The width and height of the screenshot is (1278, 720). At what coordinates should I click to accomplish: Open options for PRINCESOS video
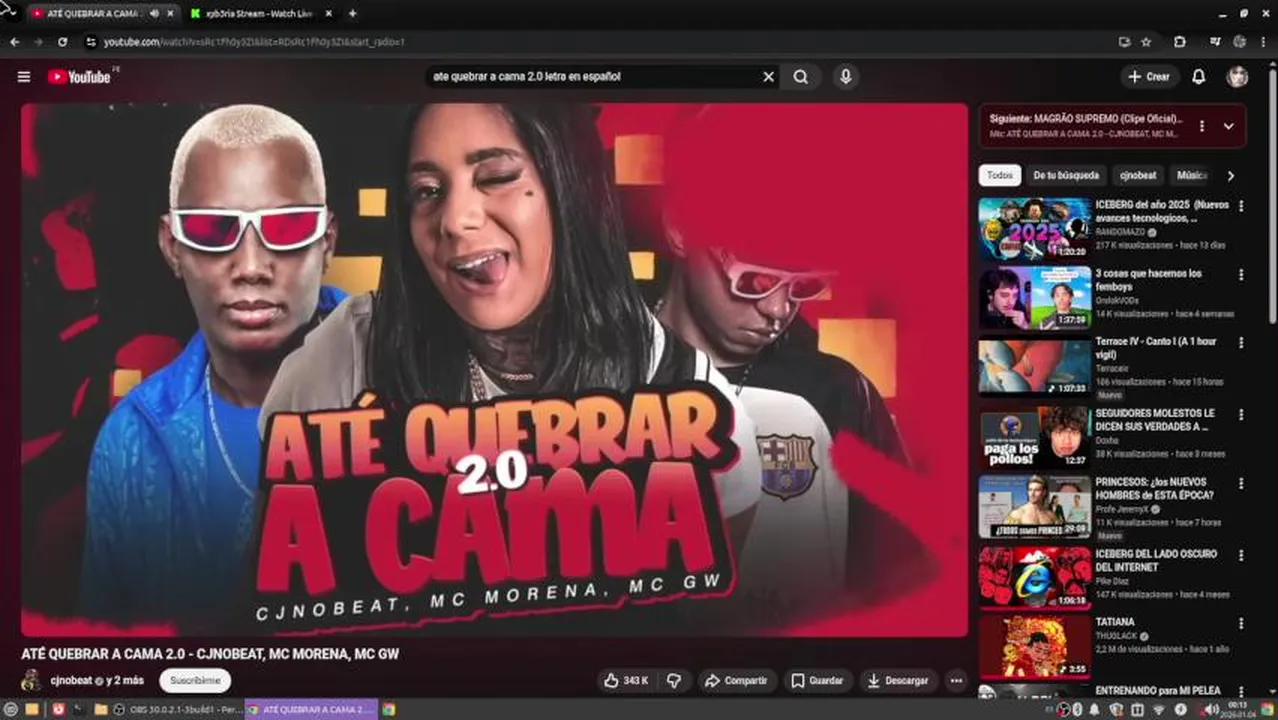click(x=1241, y=482)
